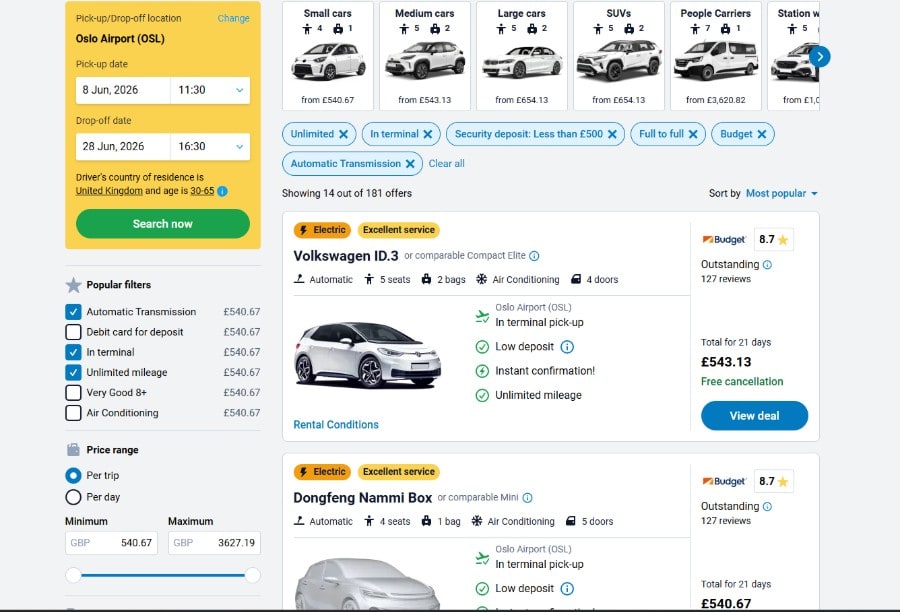Open the pick-up date 8 Jun, 2026 picker

click(x=123, y=90)
